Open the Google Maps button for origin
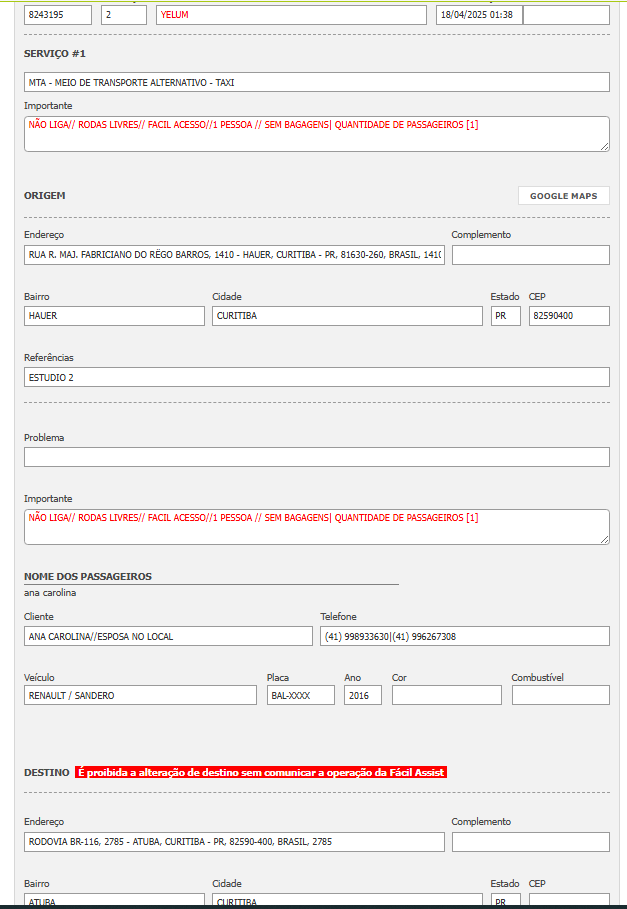This screenshot has height=909, width=627. 563,196
